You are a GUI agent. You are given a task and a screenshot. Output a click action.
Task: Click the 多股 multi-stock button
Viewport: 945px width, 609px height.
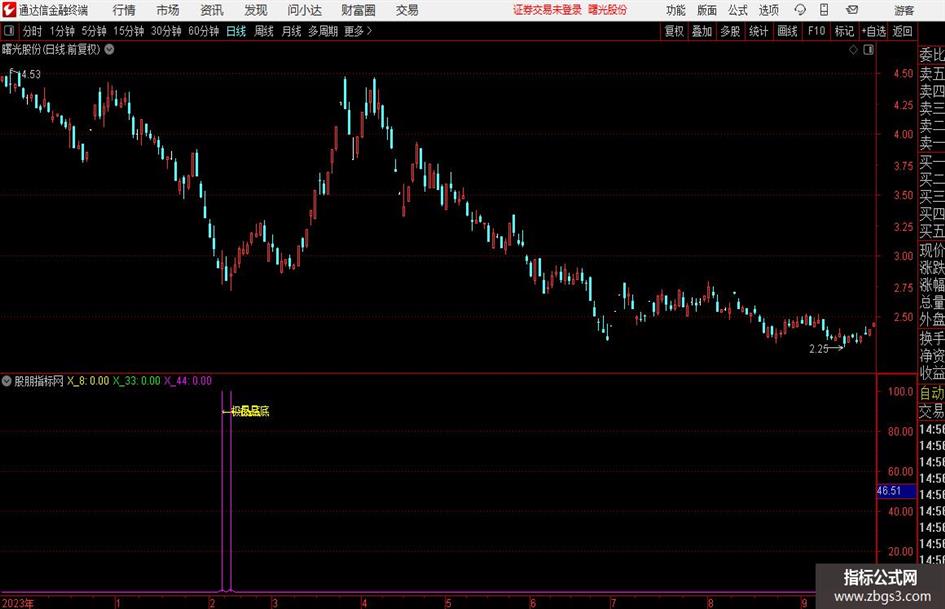click(x=730, y=31)
